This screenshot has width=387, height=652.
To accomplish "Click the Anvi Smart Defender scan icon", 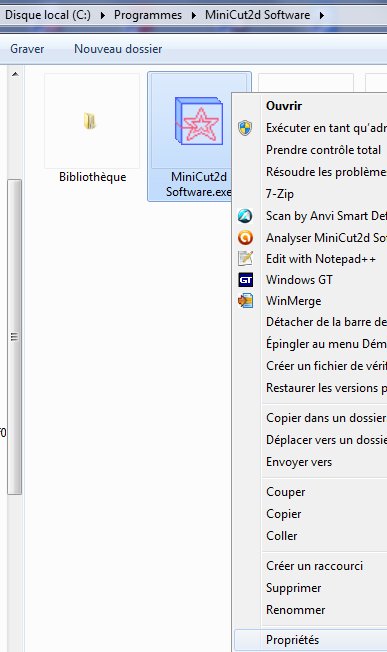I will (245, 216).
